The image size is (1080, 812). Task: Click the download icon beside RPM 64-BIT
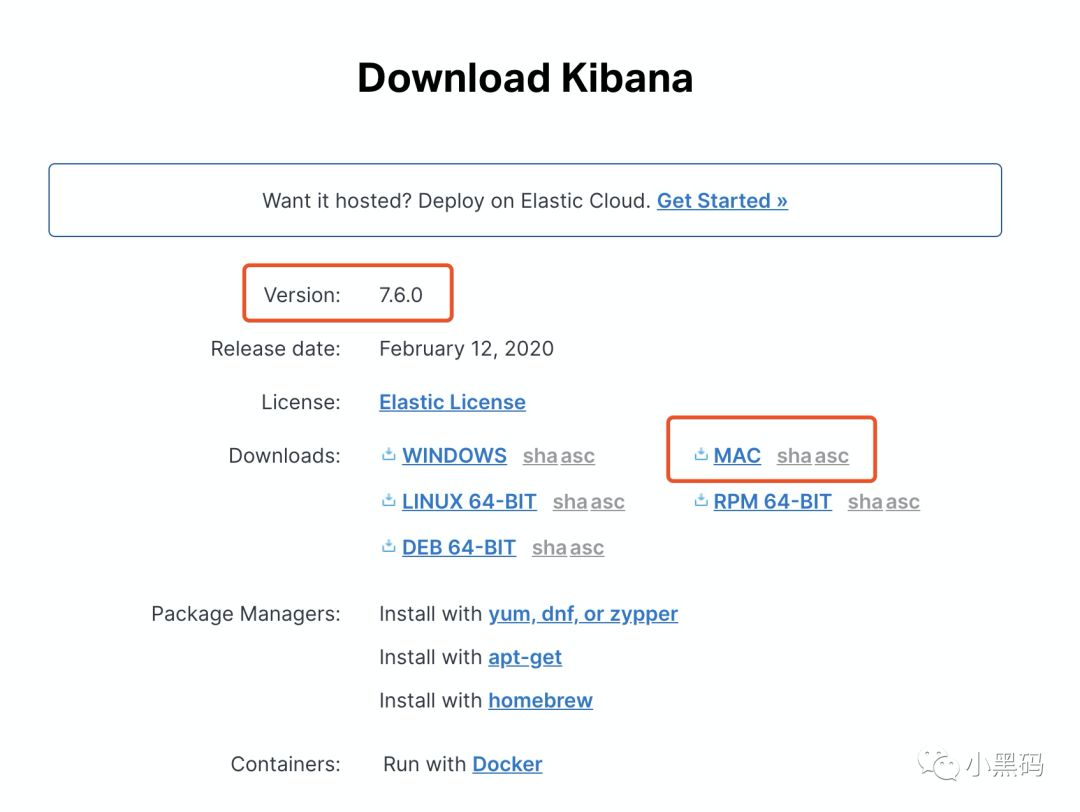[x=701, y=501]
